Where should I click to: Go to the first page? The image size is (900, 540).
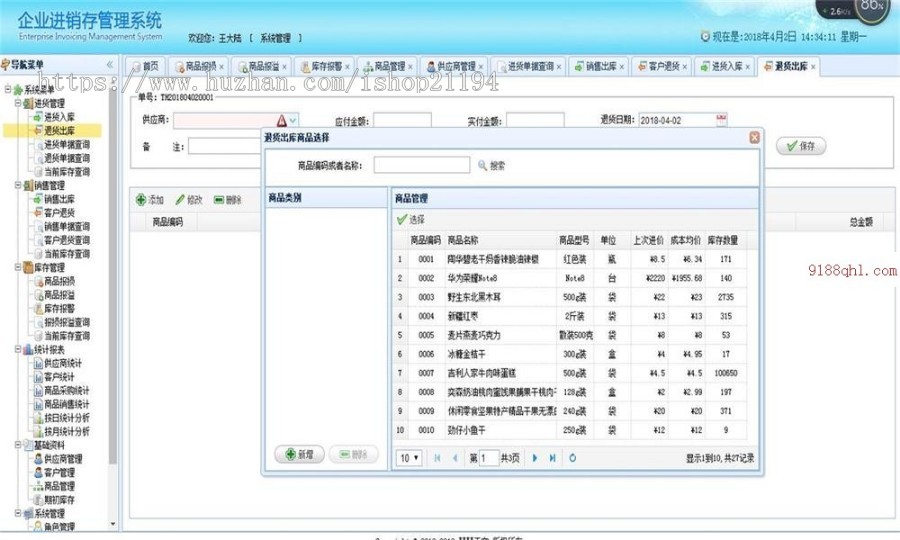pos(437,458)
